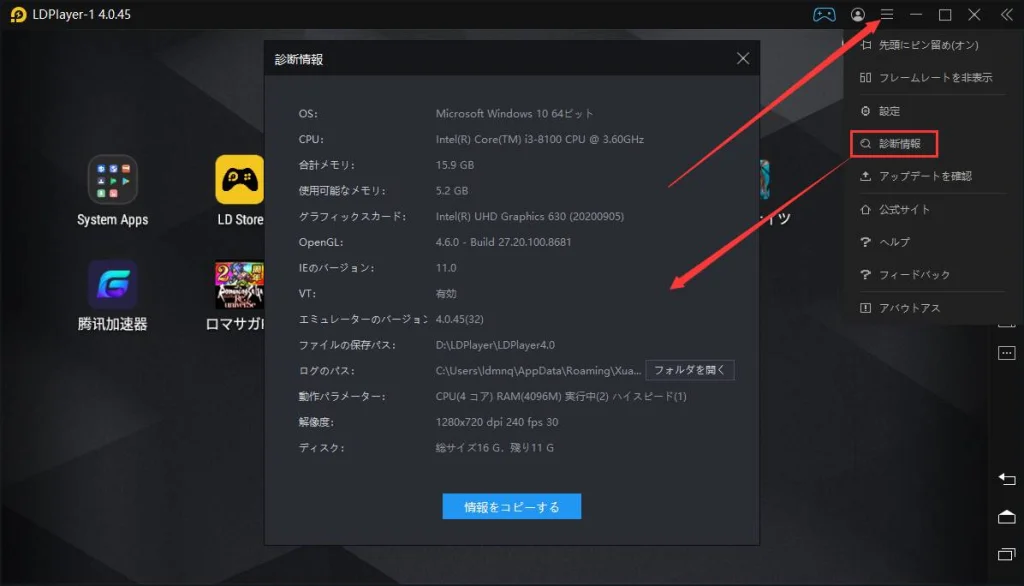Image resolution: width=1024 pixels, height=586 pixels.
Task: Click 情報をコピーする button
Action: (511, 506)
